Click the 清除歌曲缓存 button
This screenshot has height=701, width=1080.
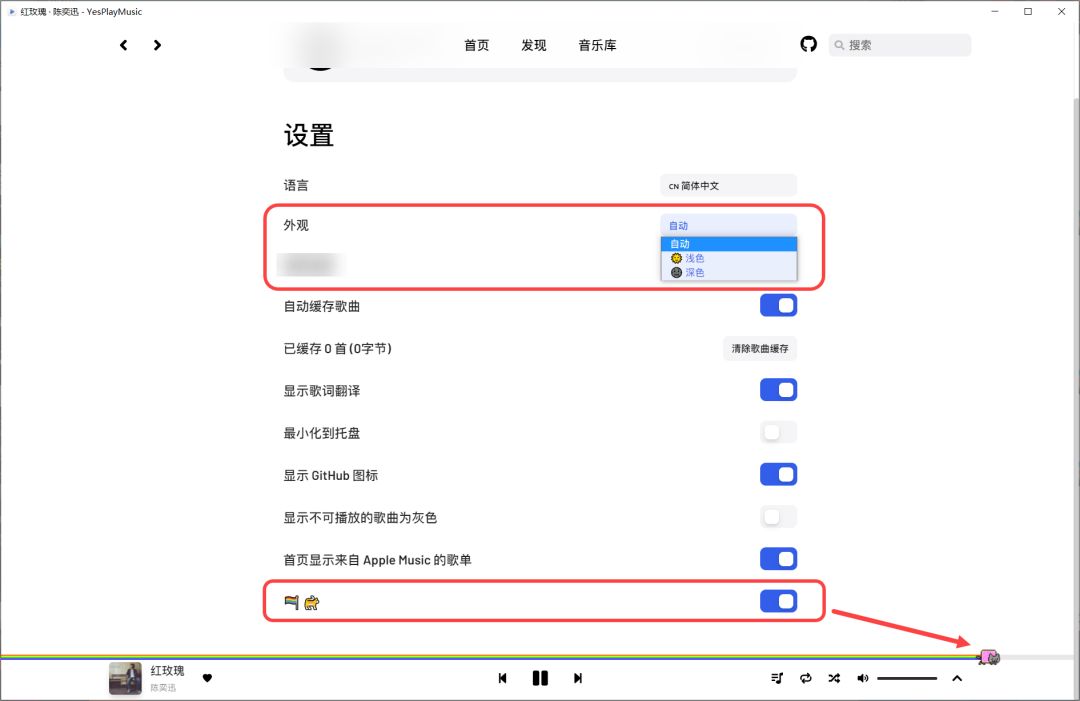coord(760,348)
